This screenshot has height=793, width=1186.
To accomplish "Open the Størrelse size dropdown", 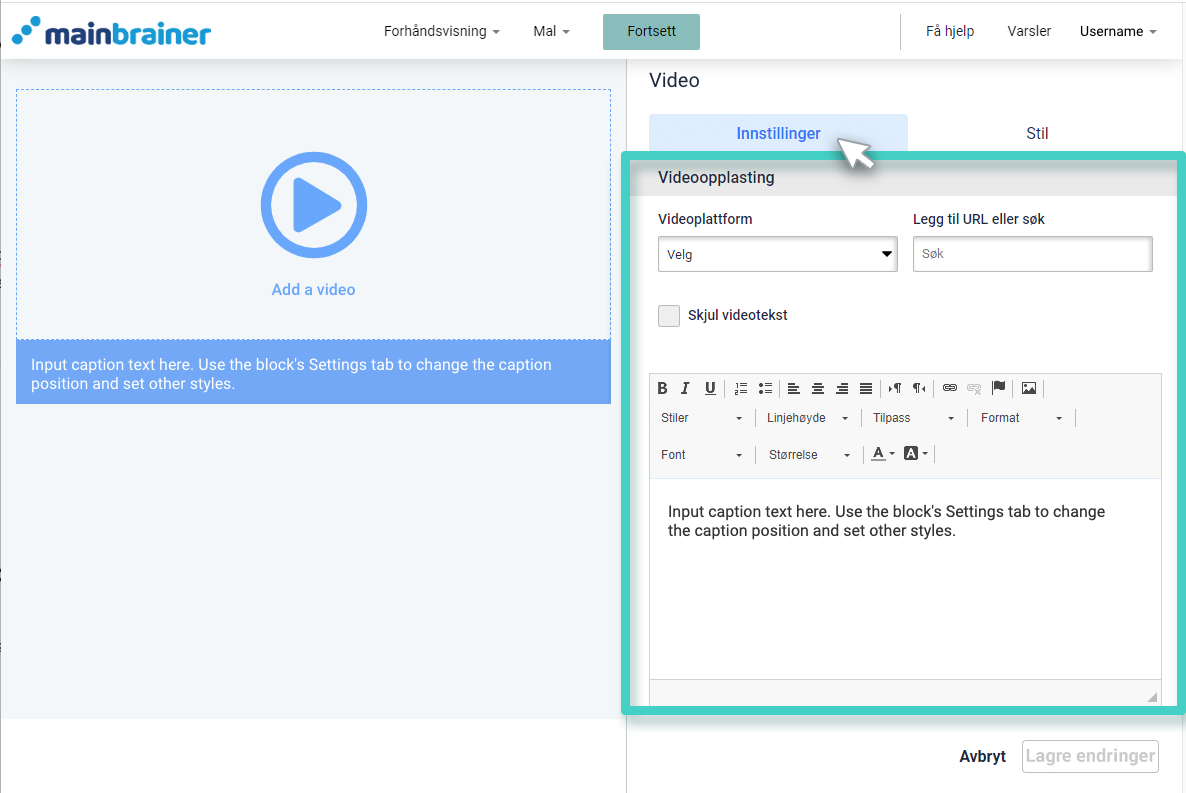I will click(x=809, y=455).
